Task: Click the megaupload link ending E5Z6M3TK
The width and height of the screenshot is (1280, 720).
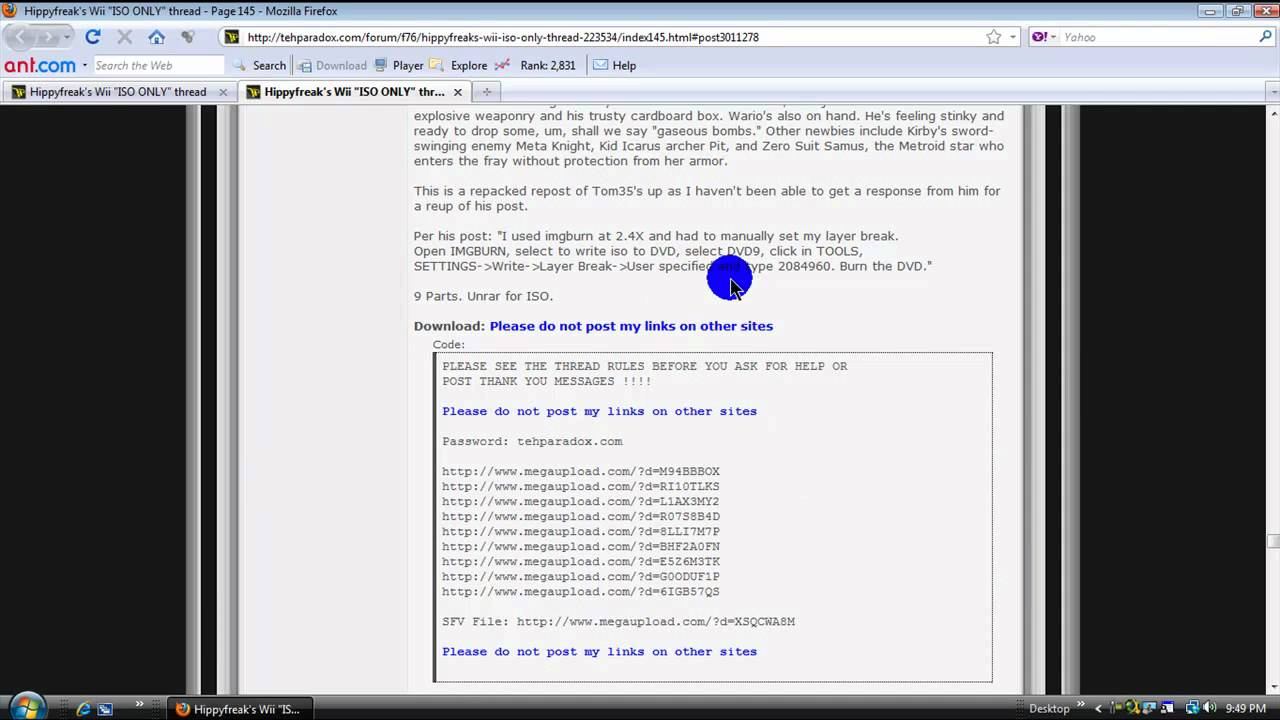Action: [581, 561]
